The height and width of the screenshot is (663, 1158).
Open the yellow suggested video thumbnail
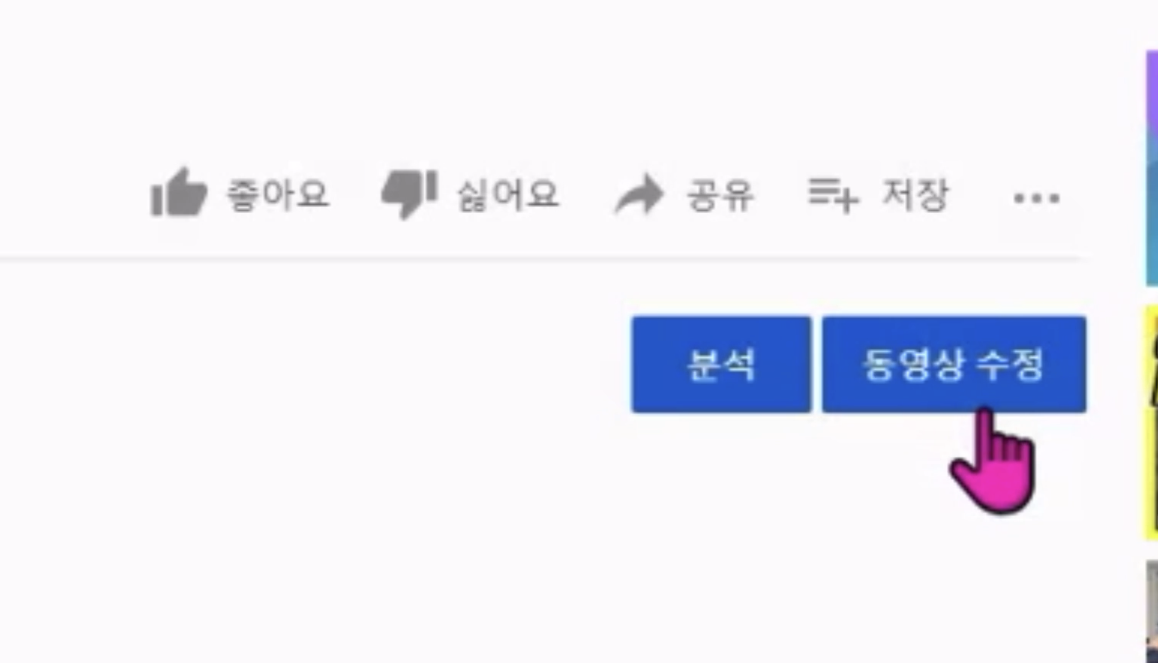1151,422
